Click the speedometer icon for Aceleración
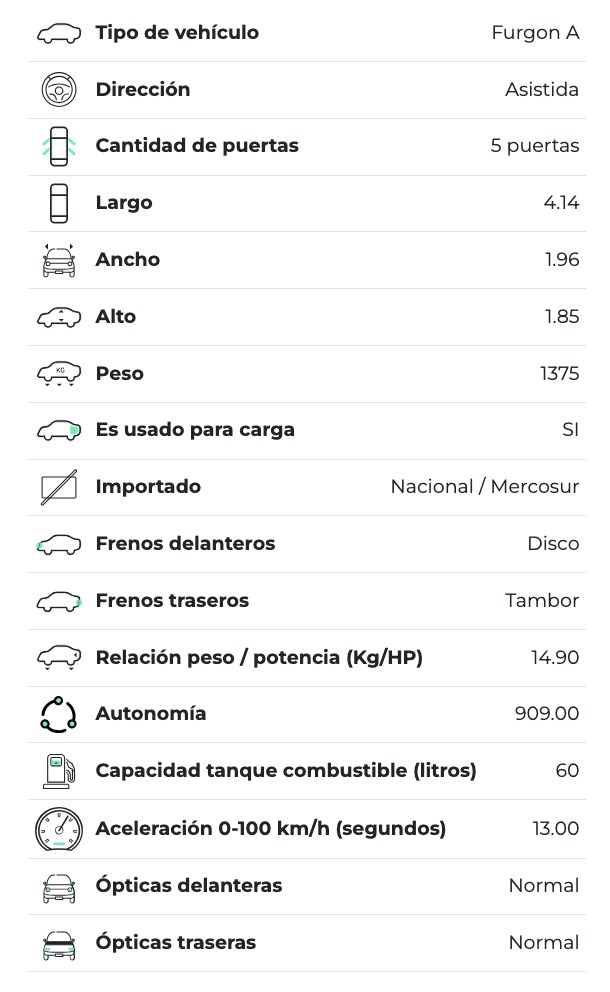The height and width of the screenshot is (992, 610). click(59, 829)
